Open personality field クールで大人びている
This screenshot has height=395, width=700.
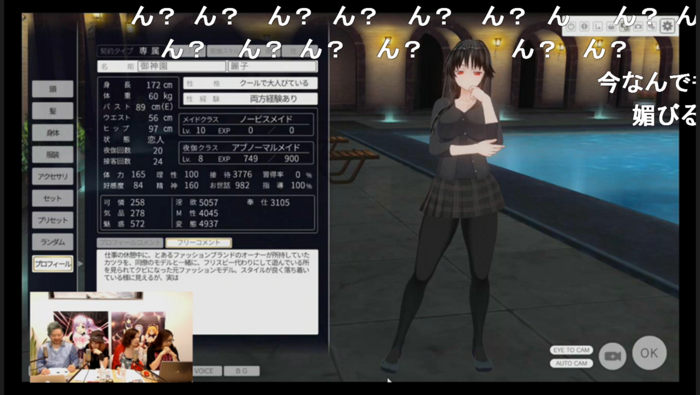coord(250,83)
